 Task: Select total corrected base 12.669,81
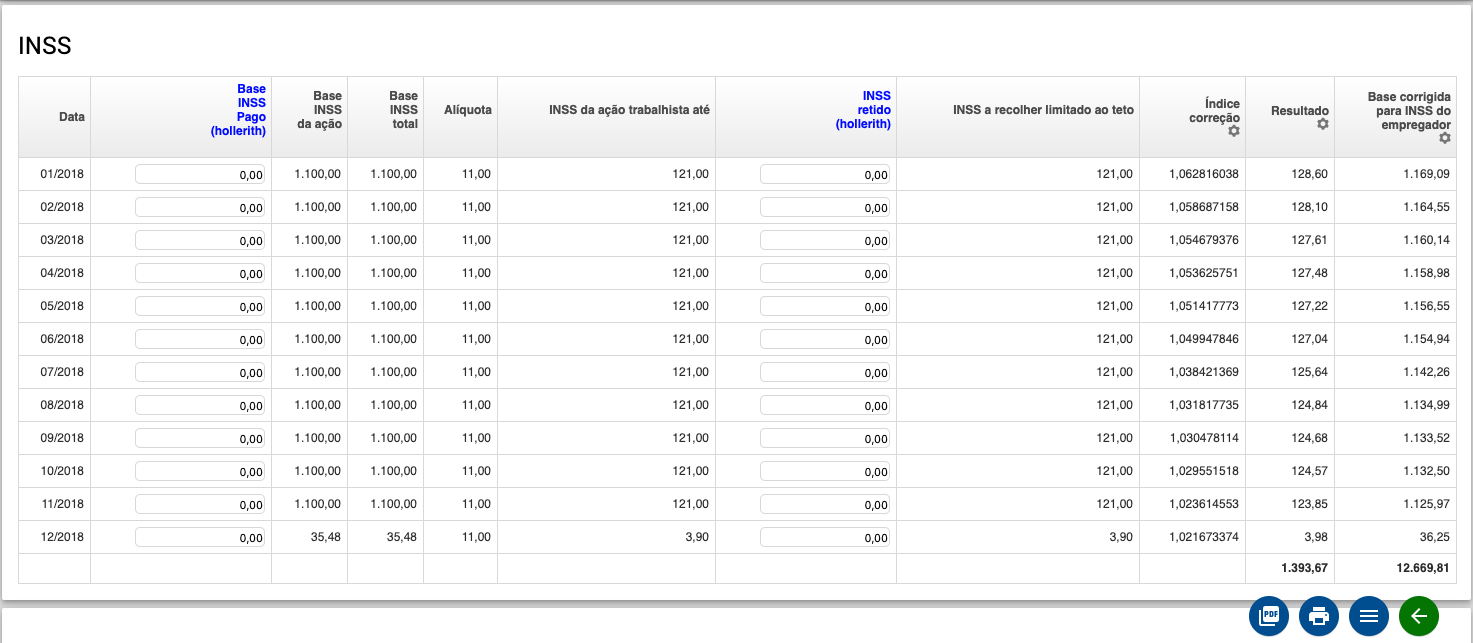1421,568
